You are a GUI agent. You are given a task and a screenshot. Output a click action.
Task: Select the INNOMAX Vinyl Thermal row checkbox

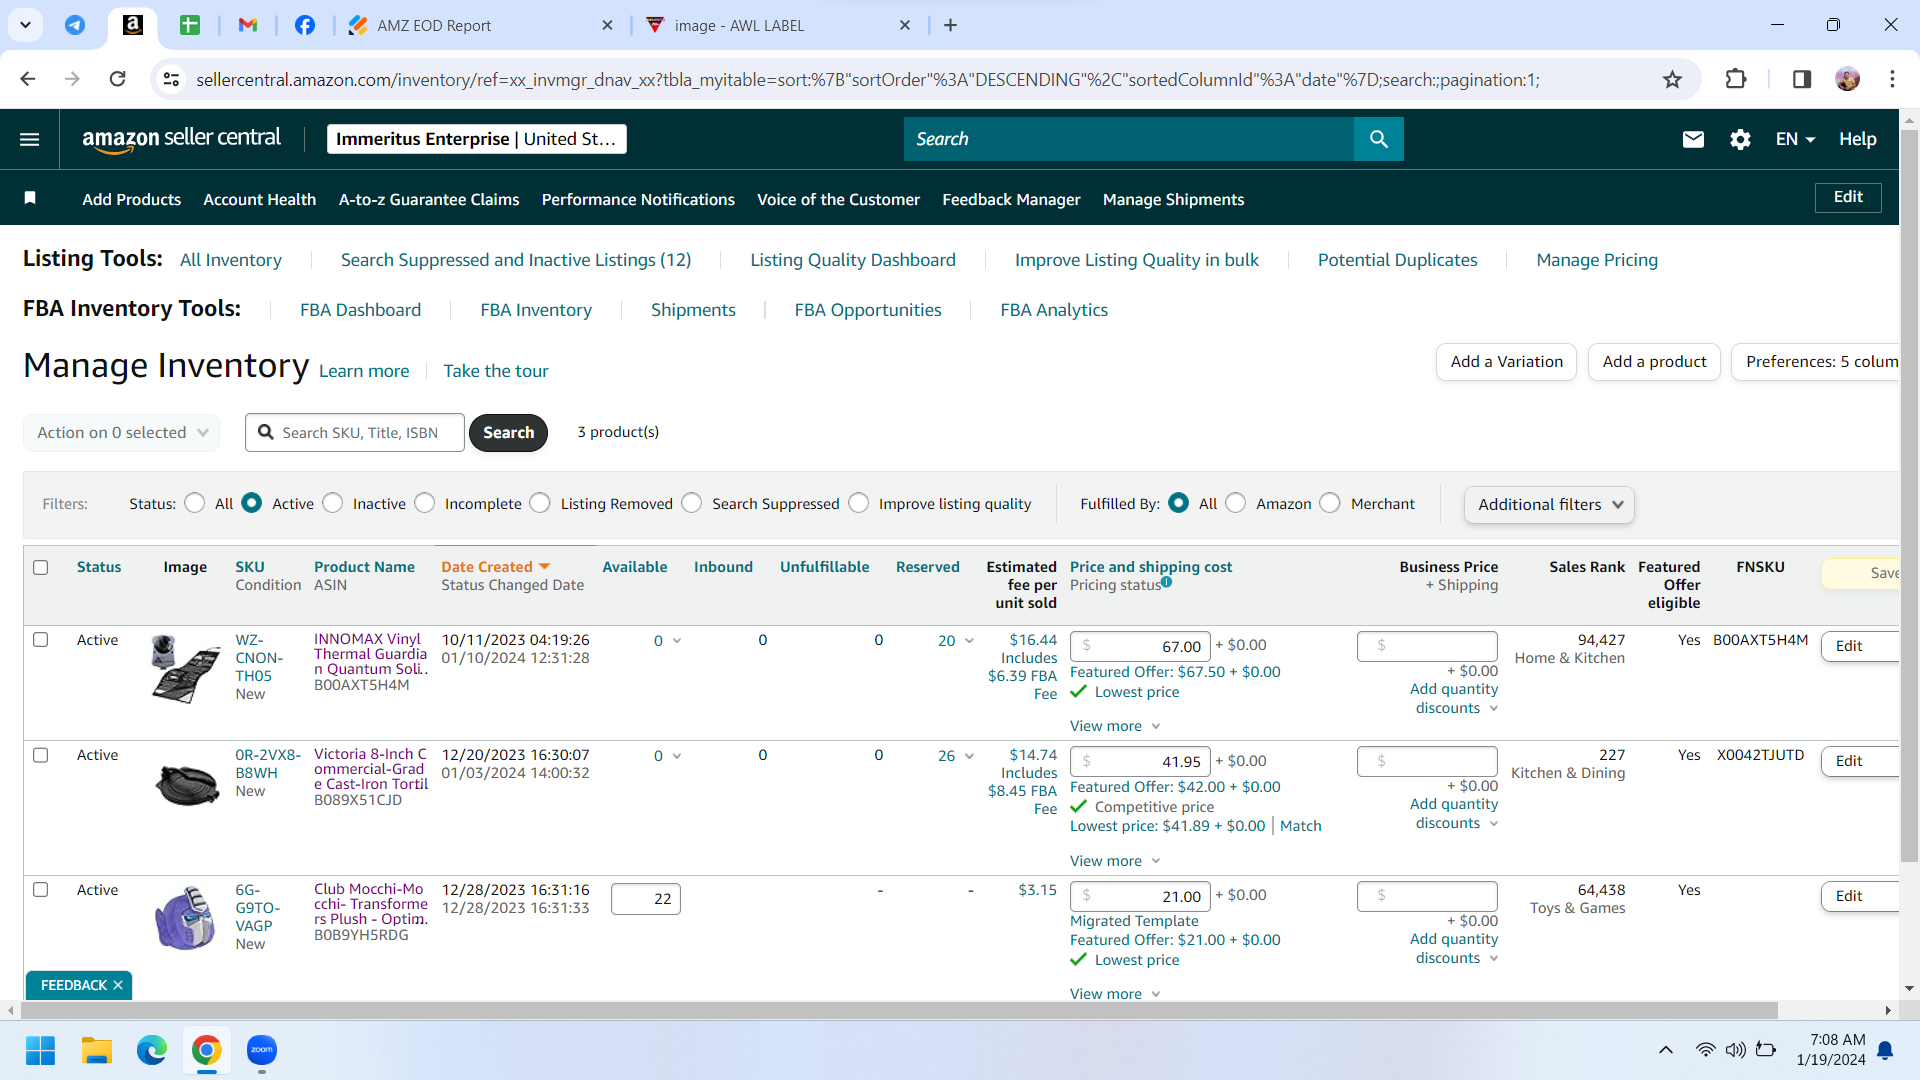41,639
